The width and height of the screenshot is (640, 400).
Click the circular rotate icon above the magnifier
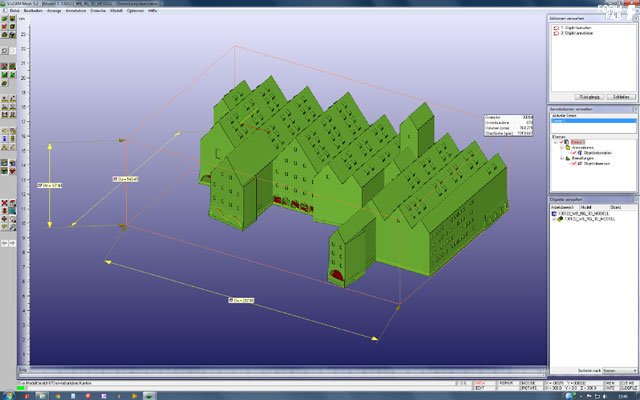[13, 219]
